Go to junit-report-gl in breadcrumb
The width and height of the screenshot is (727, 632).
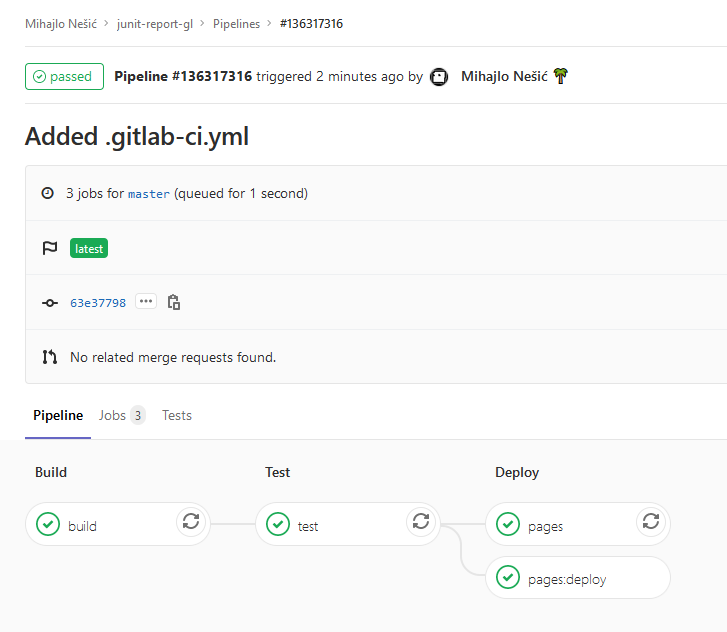(x=154, y=24)
